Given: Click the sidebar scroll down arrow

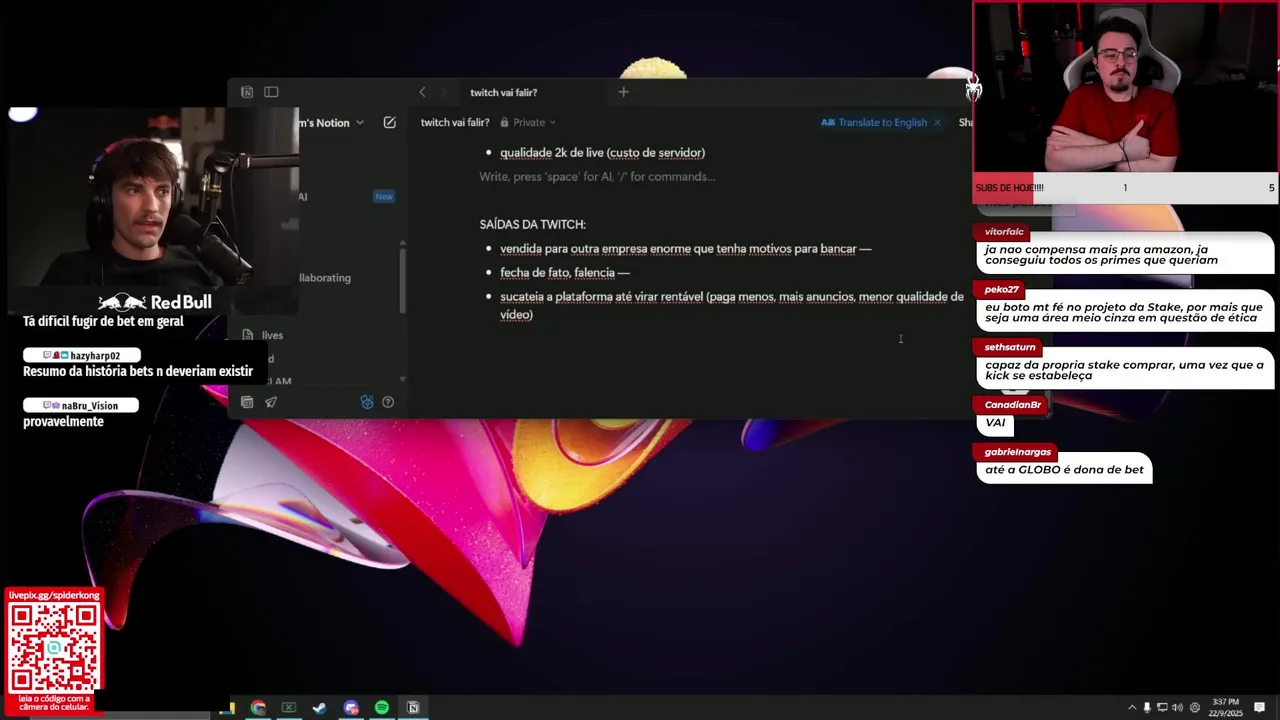Looking at the screenshot, I should click(403, 379).
